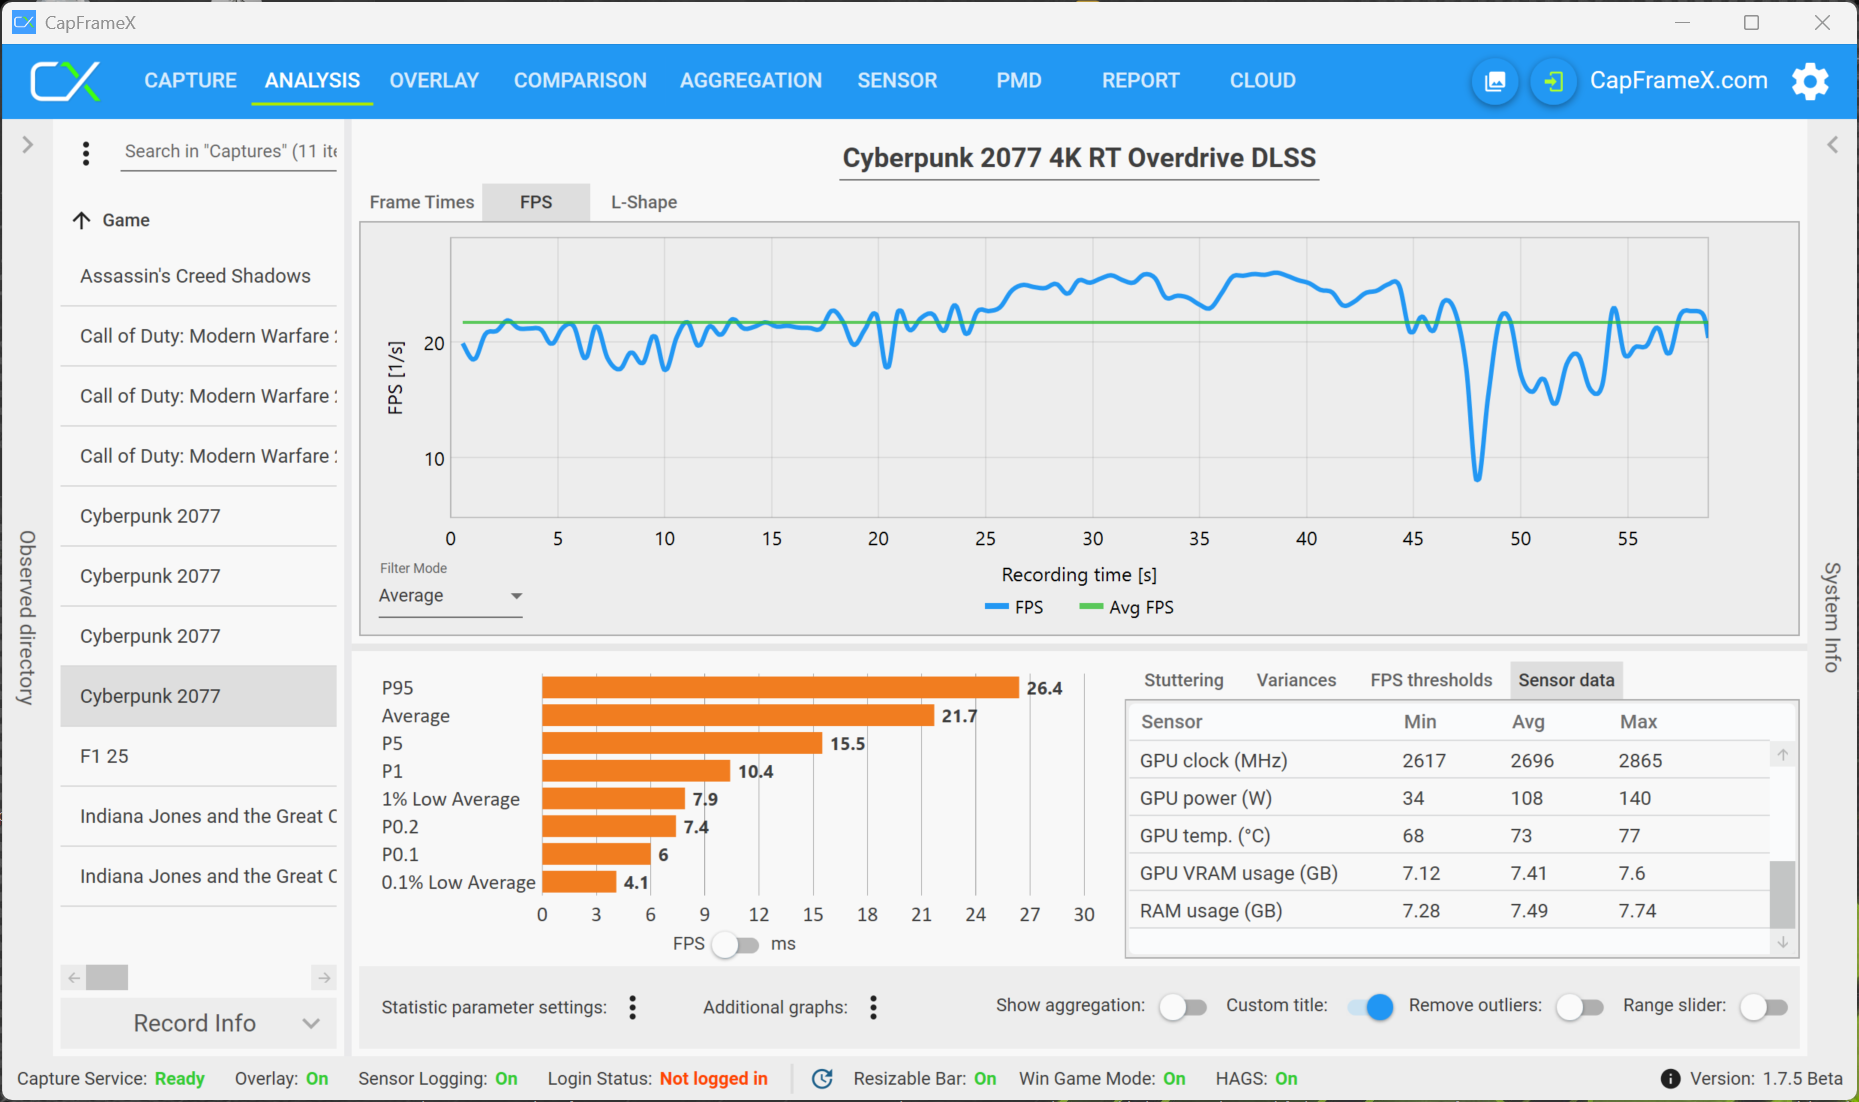Viewport: 1859px width, 1102px height.
Task: Click the version info icon
Action: [1670, 1079]
